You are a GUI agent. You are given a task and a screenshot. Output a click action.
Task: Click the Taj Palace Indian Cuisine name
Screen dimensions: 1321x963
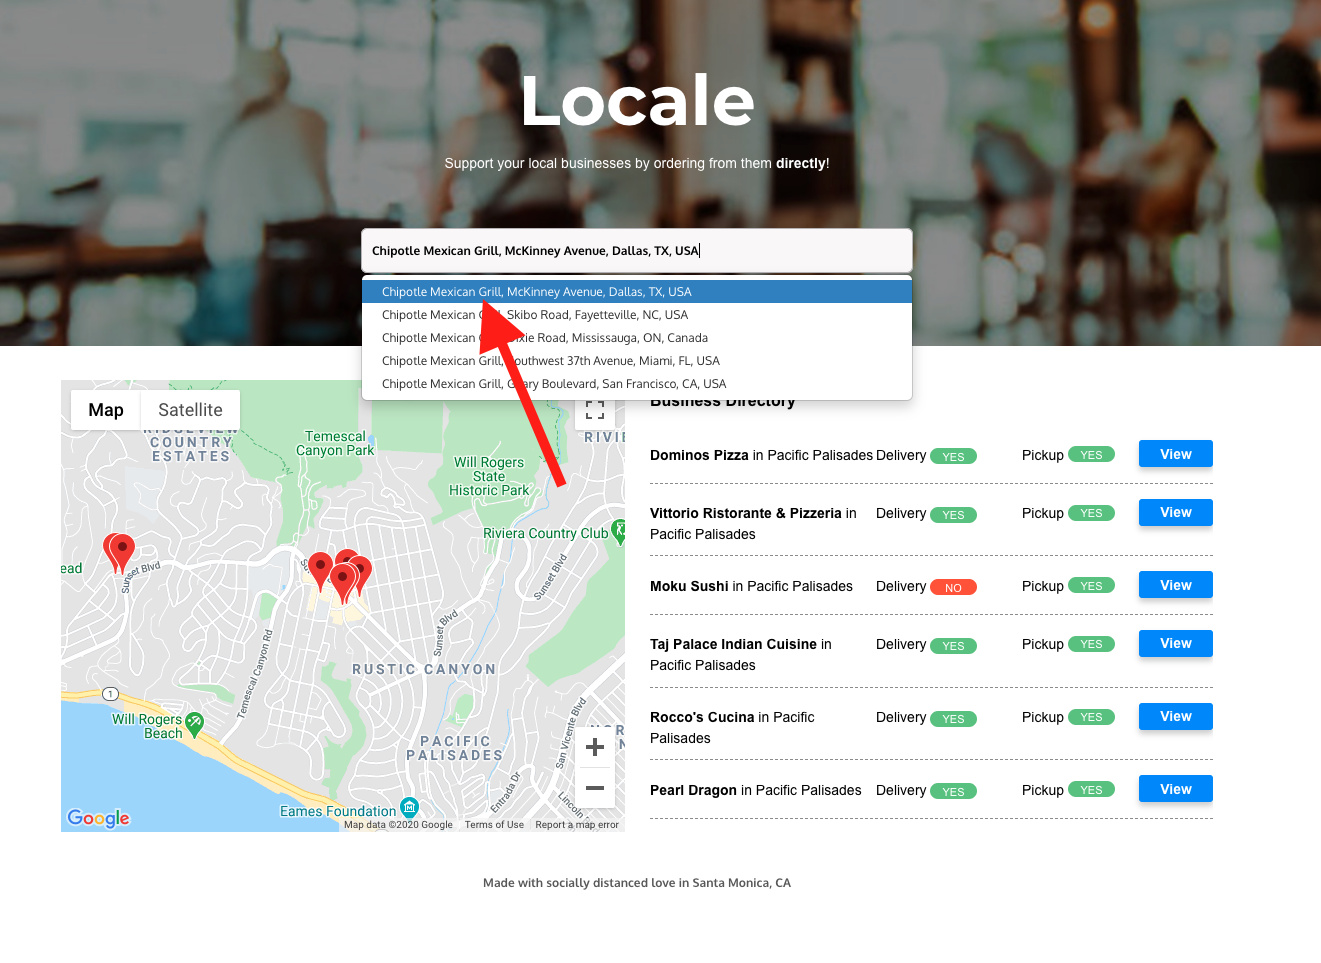[x=733, y=644]
